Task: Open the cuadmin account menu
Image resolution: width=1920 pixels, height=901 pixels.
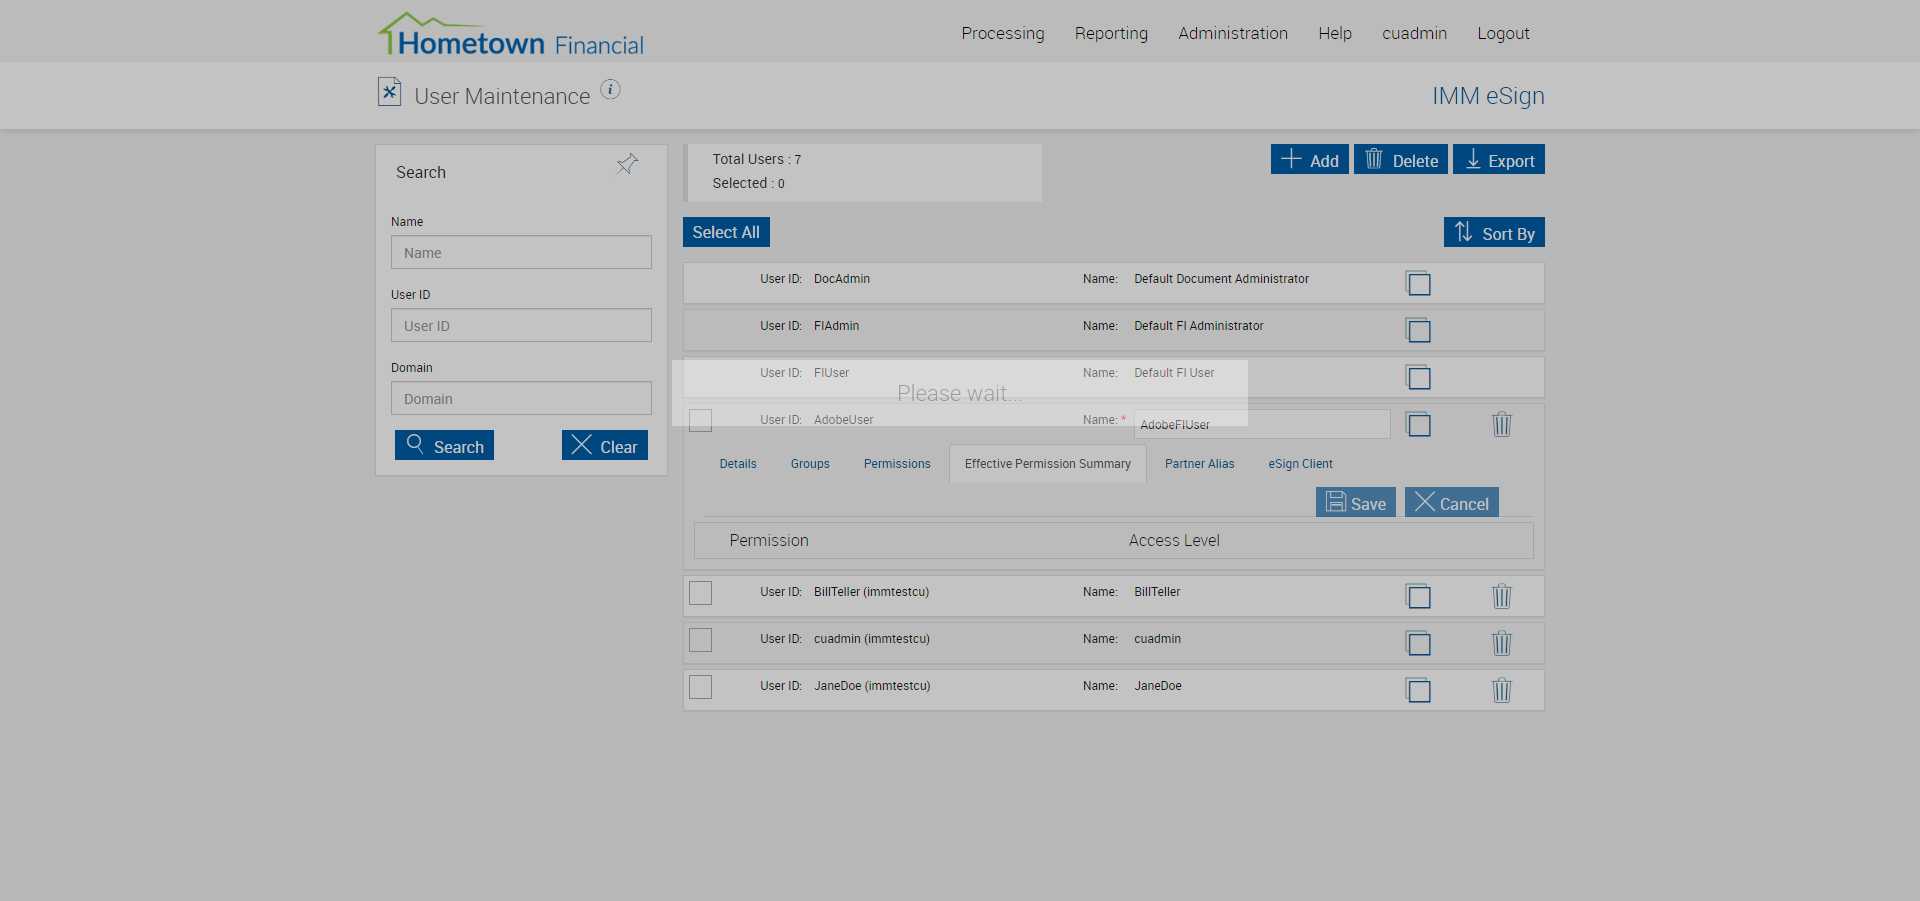Action: click(x=1415, y=33)
